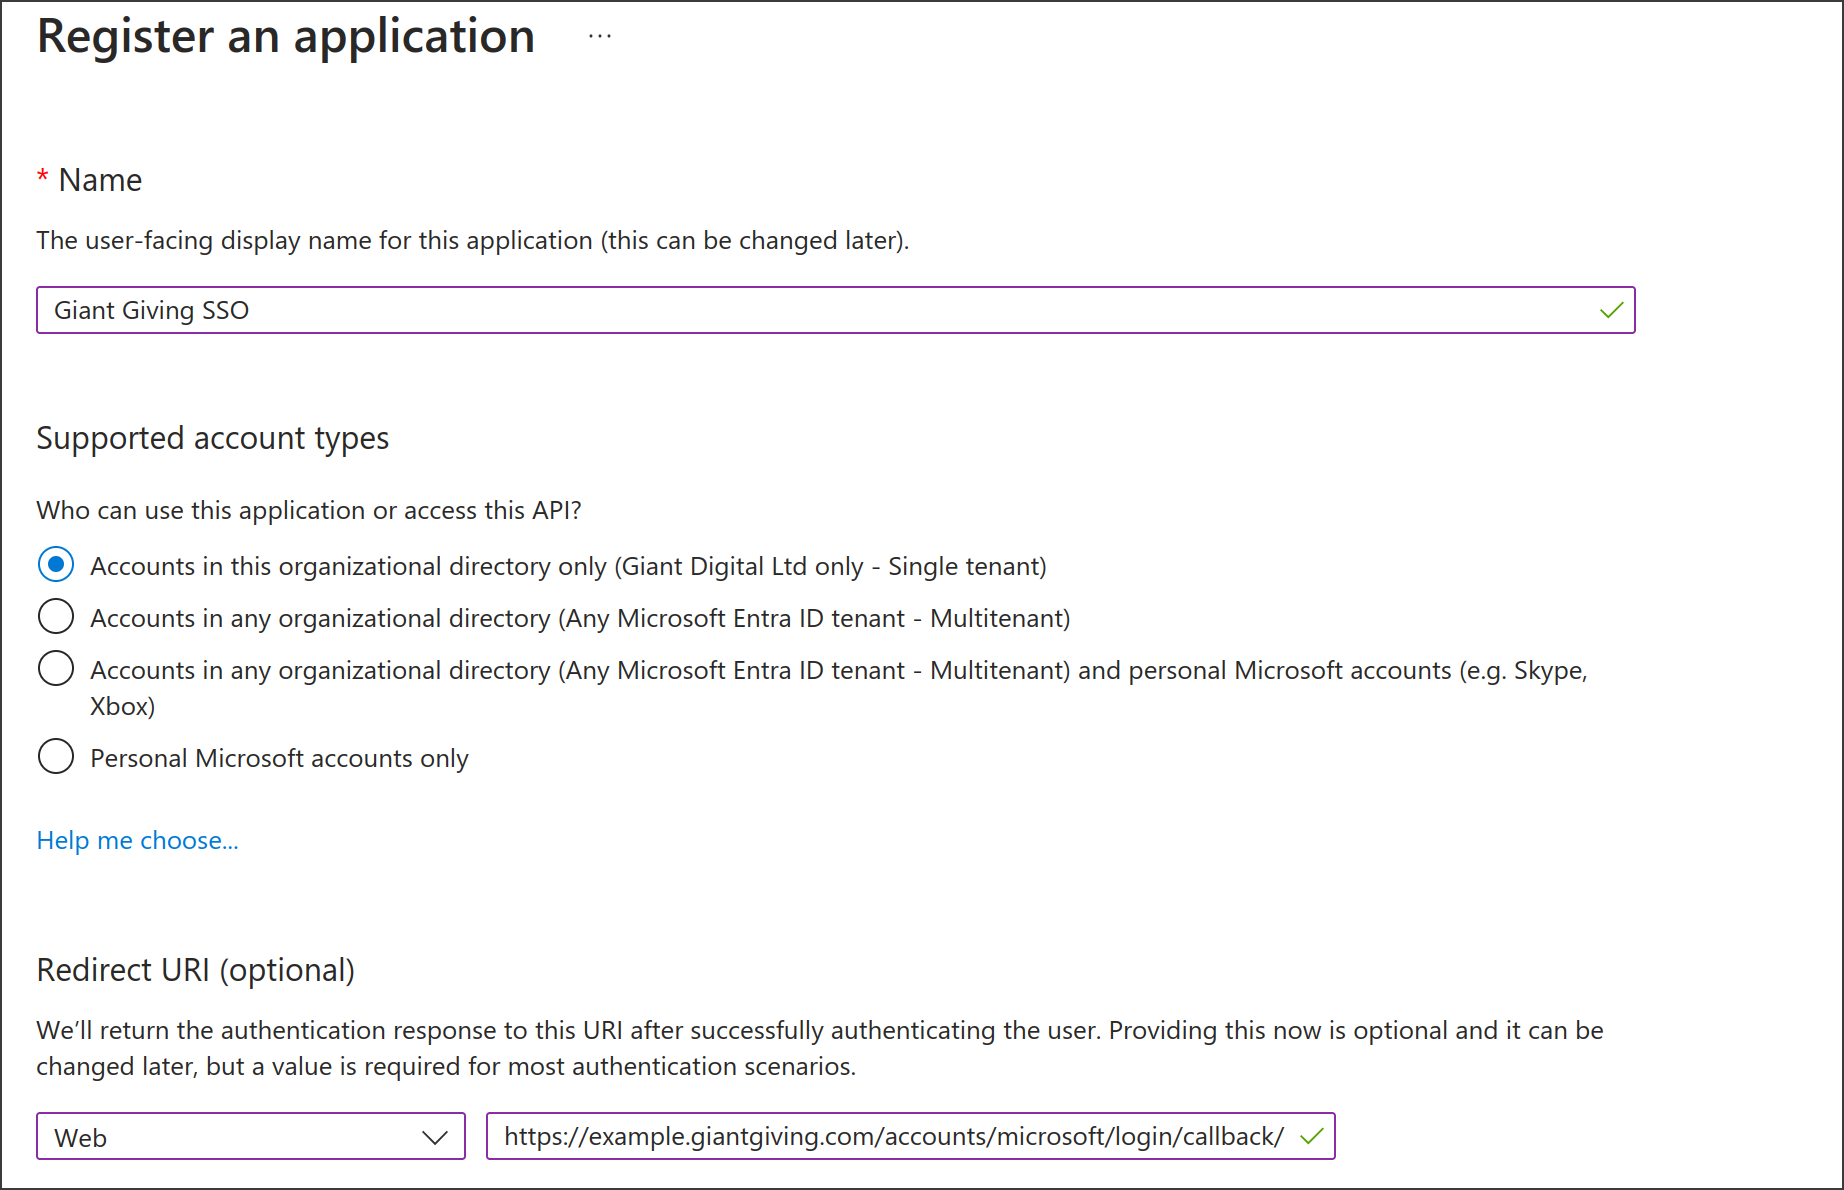
Task: Choose the Multitenant accounts option
Action: coord(56,616)
